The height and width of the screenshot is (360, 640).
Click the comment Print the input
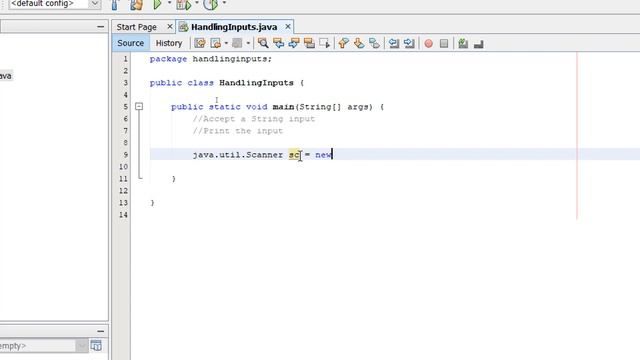coord(238,131)
